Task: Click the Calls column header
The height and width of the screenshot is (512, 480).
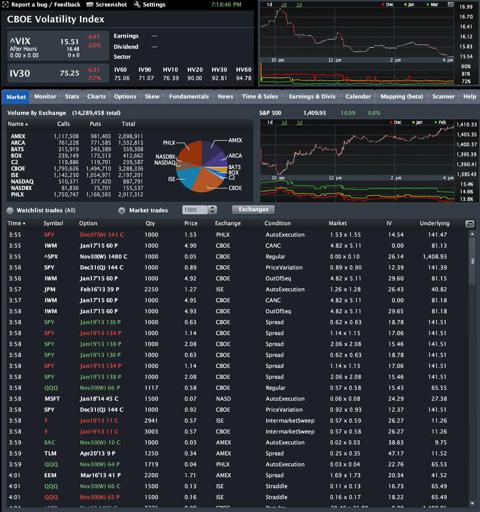Action: pyautogui.click(x=63, y=124)
